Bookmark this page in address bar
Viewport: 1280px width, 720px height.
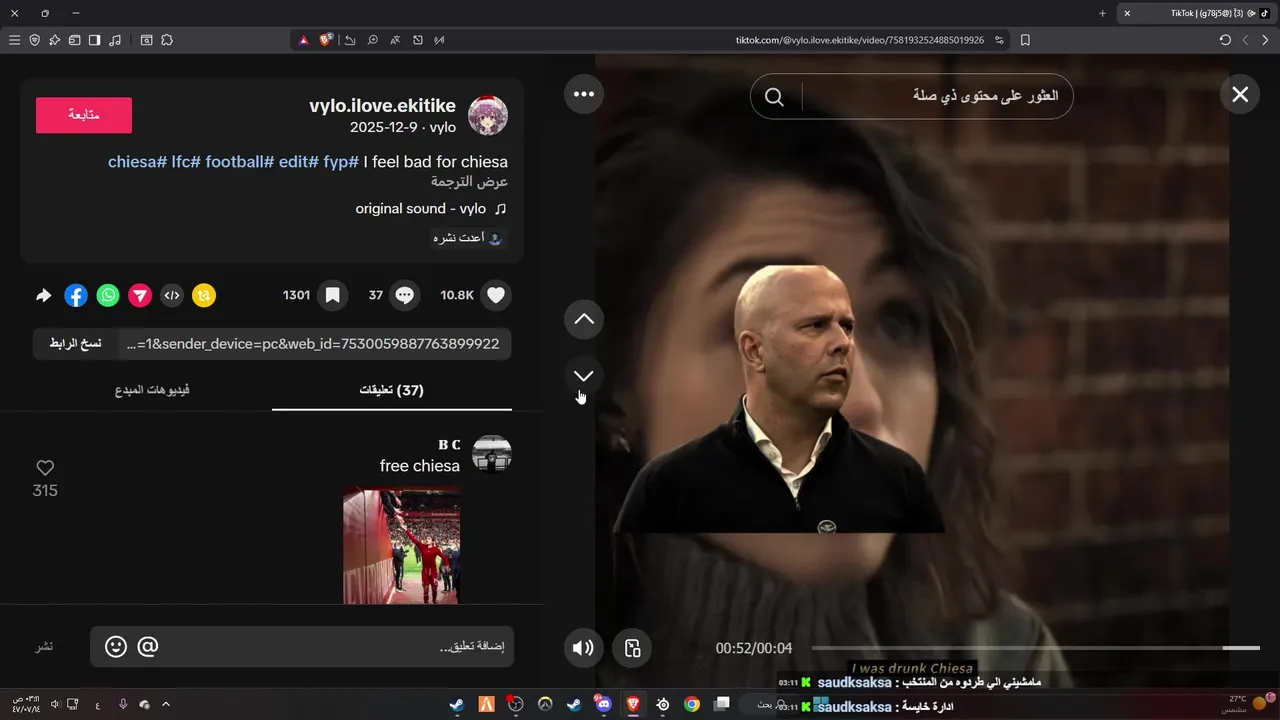(1025, 40)
